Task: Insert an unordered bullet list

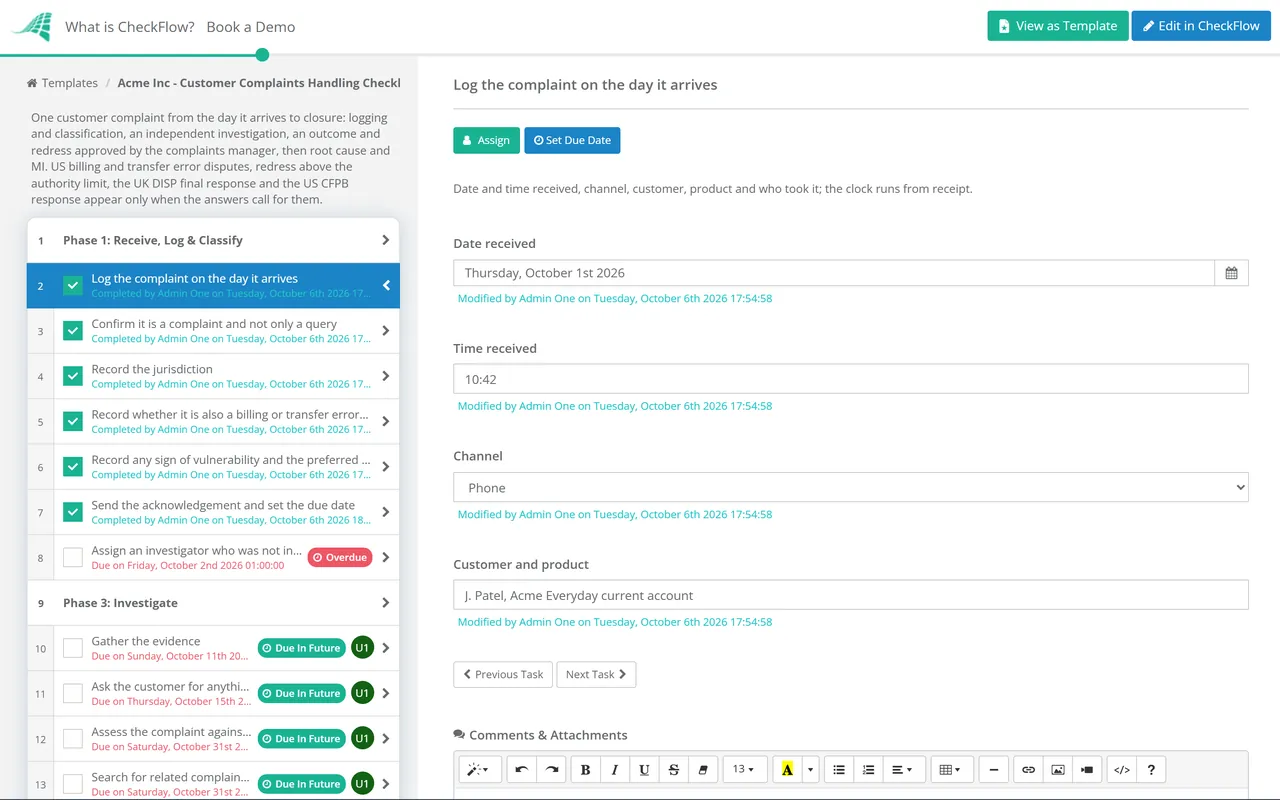Action: [839, 769]
